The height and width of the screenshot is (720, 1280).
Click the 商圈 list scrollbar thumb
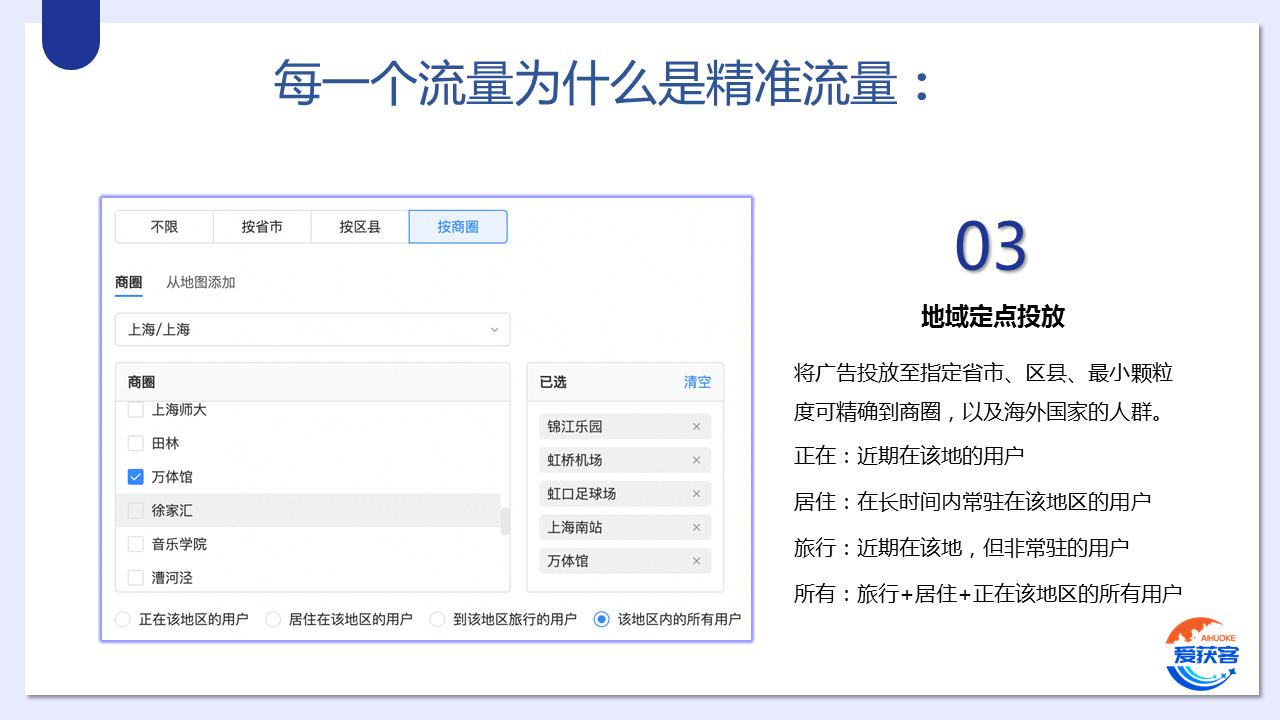[505, 521]
